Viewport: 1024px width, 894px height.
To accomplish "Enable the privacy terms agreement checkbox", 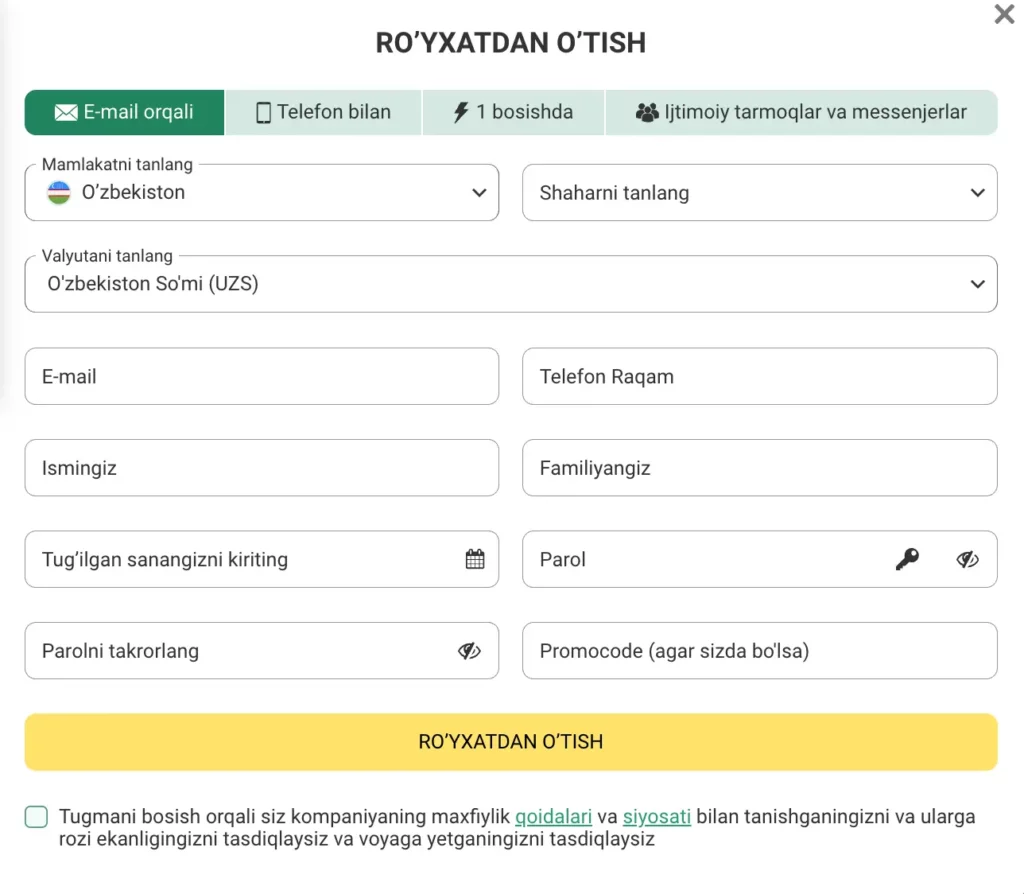I will 36,817.
